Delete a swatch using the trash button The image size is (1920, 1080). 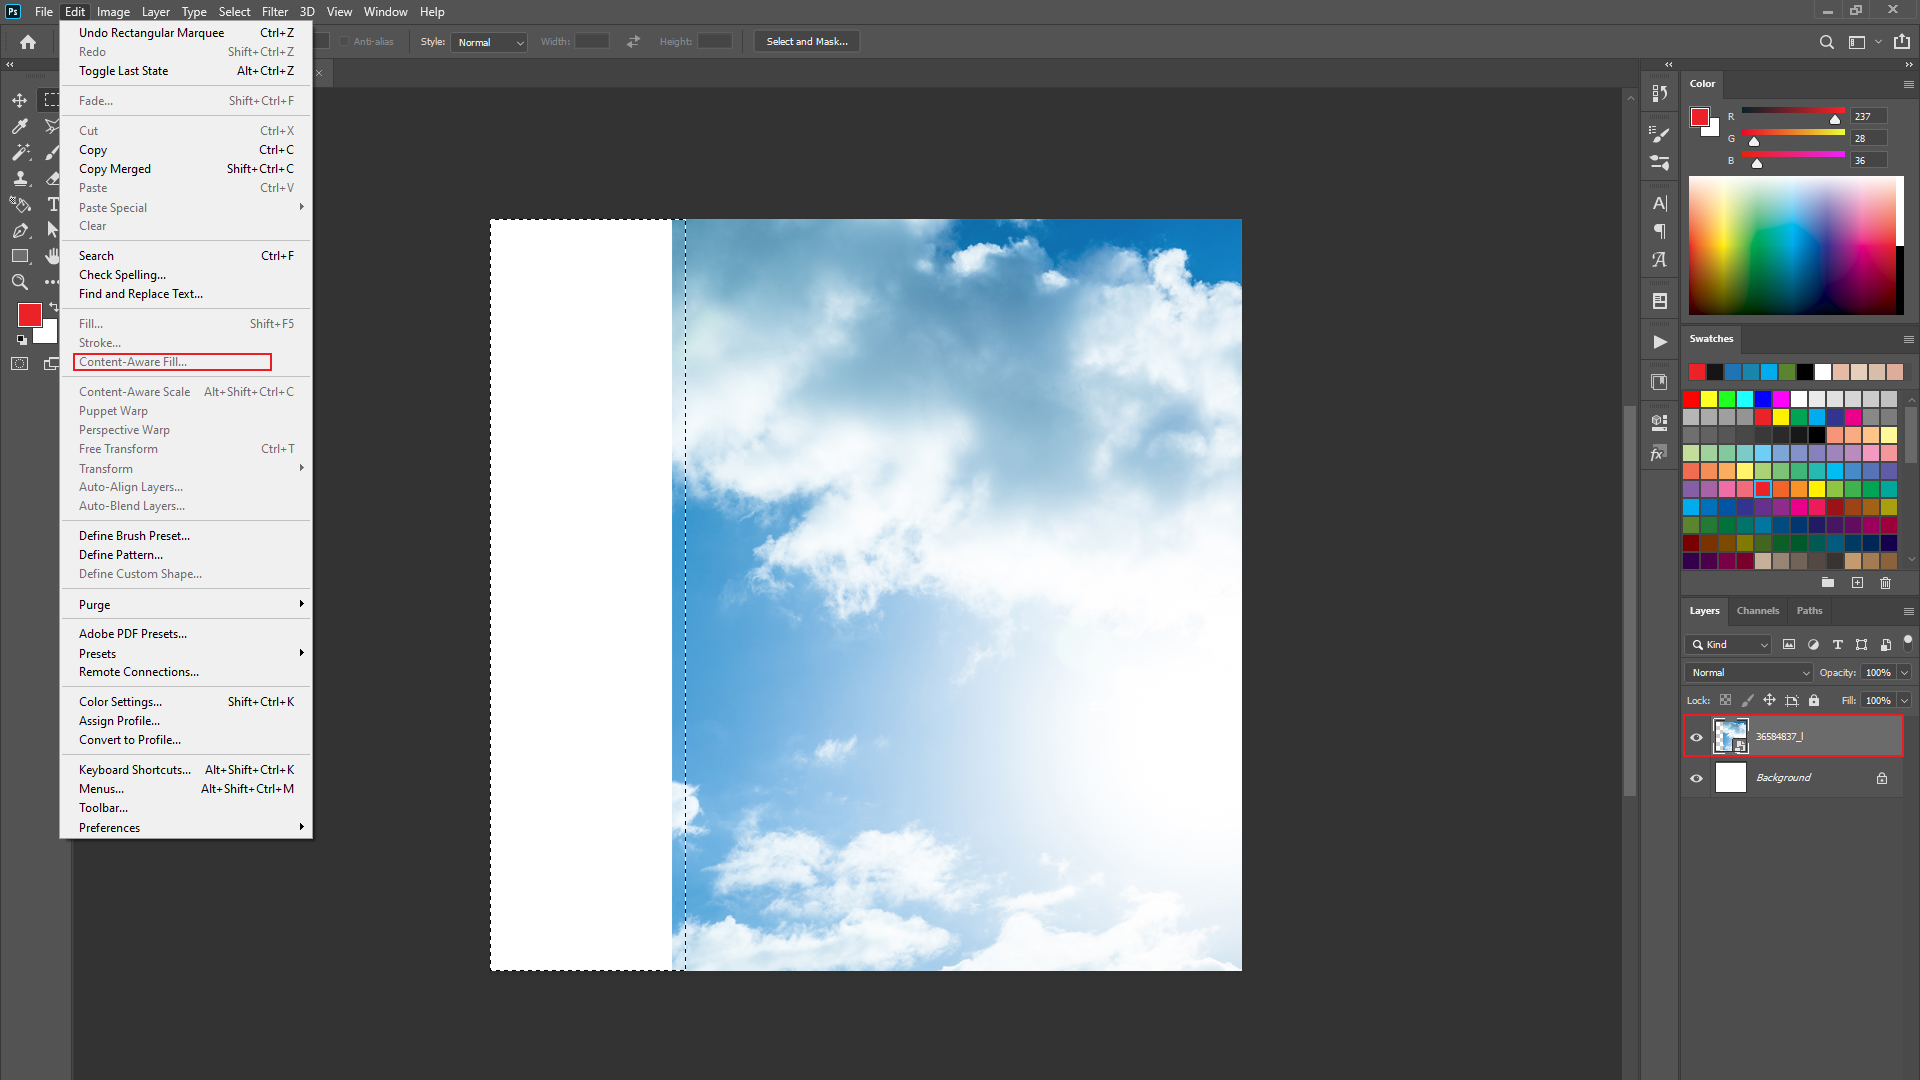(1886, 583)
